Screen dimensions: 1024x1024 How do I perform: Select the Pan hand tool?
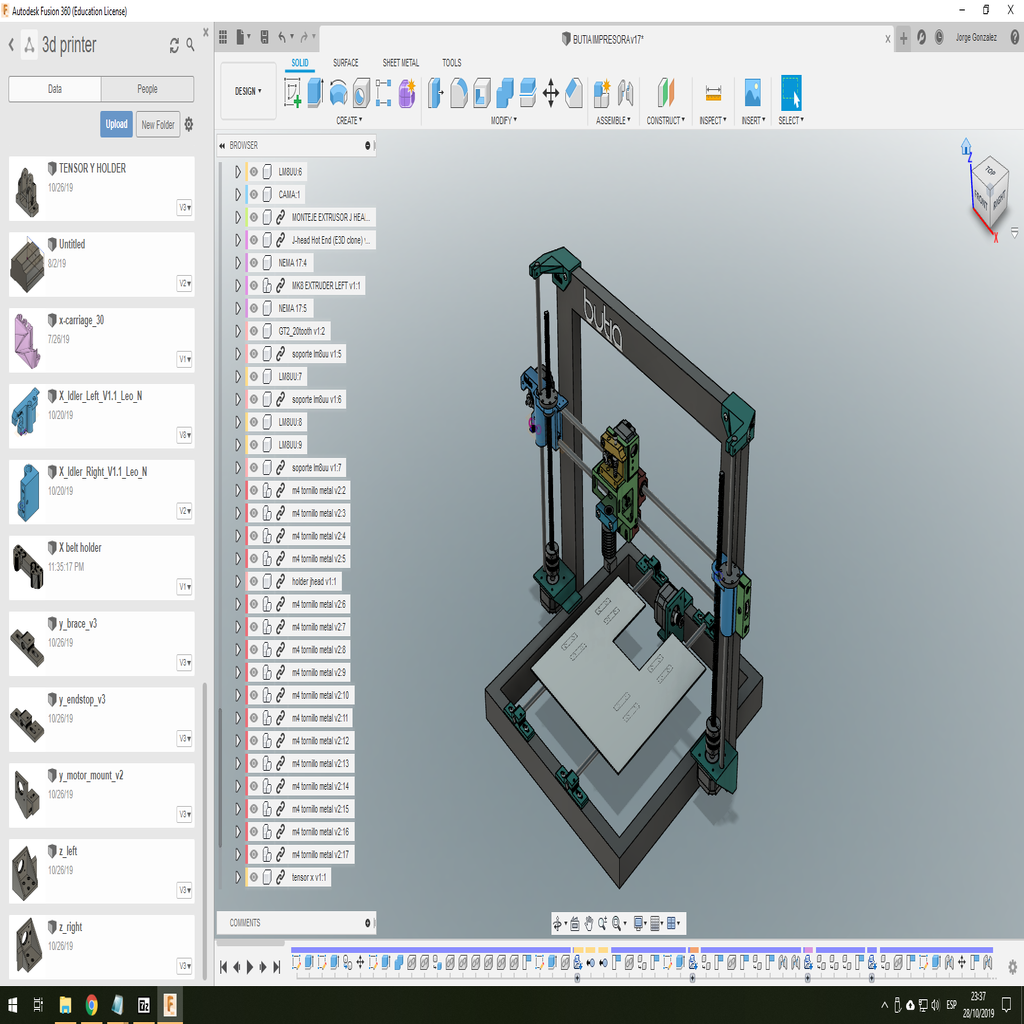pos(589,924)
